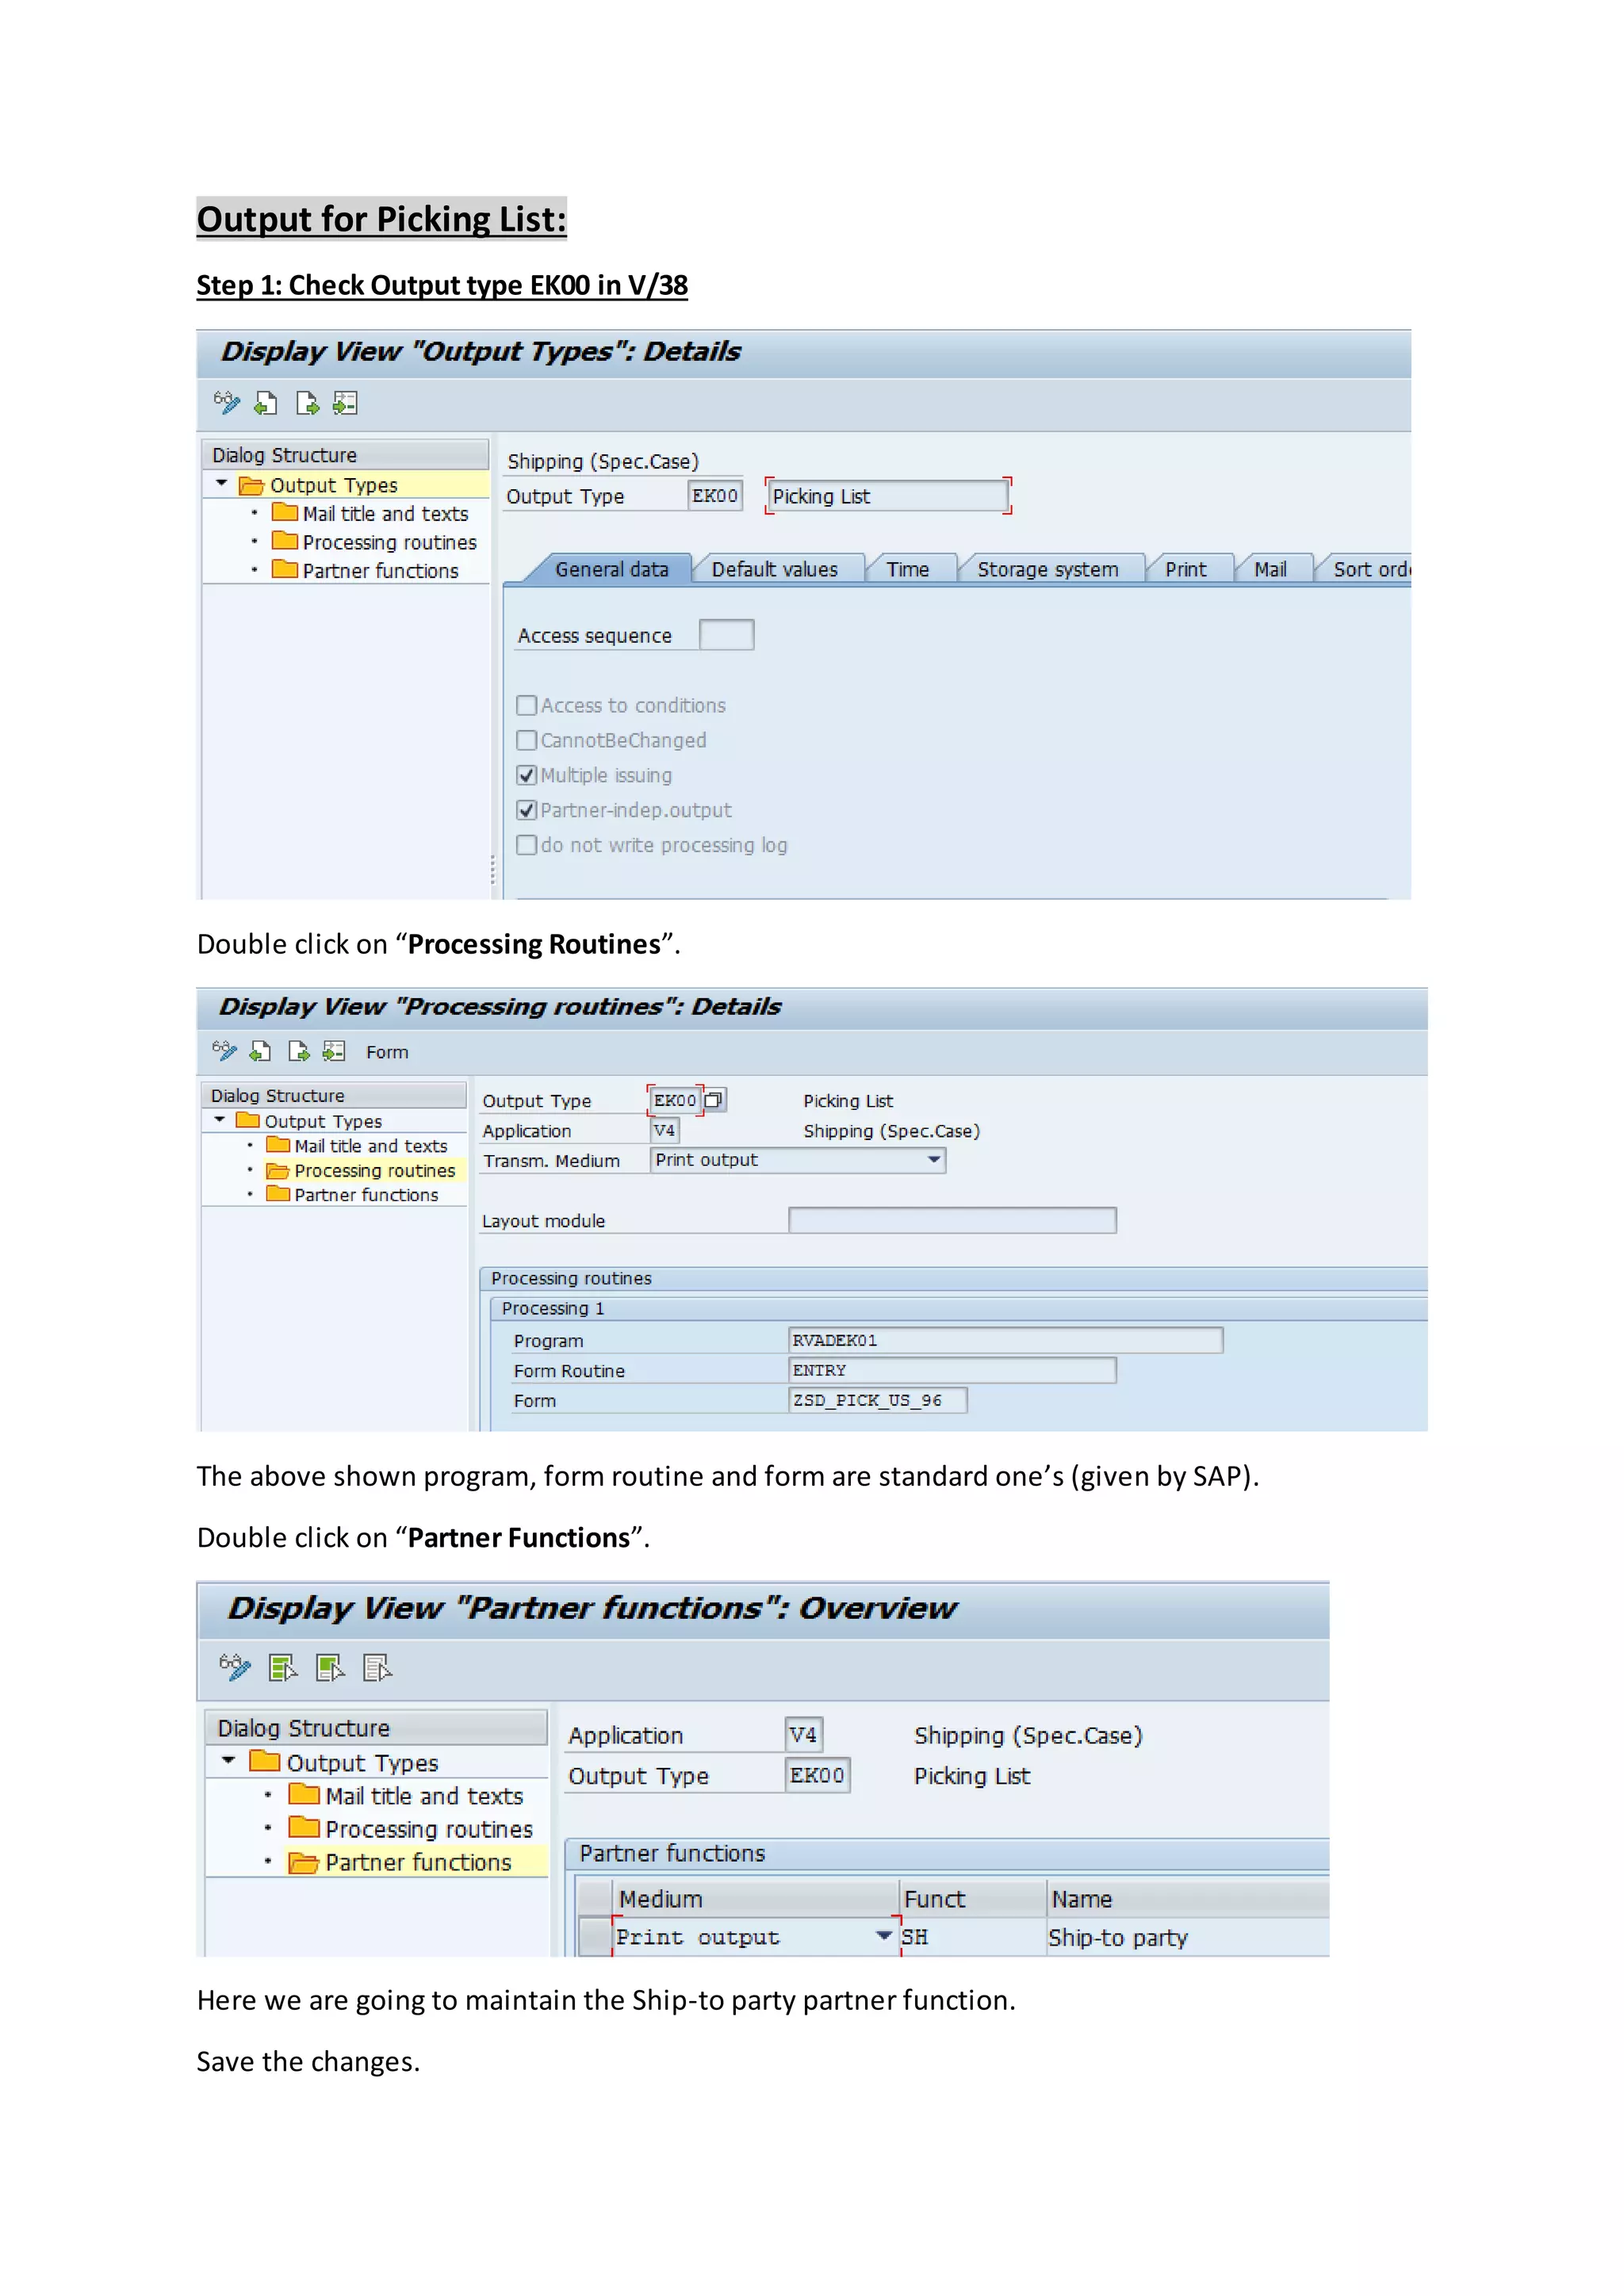Click Form button in Processing routines toolbar

387,1052
